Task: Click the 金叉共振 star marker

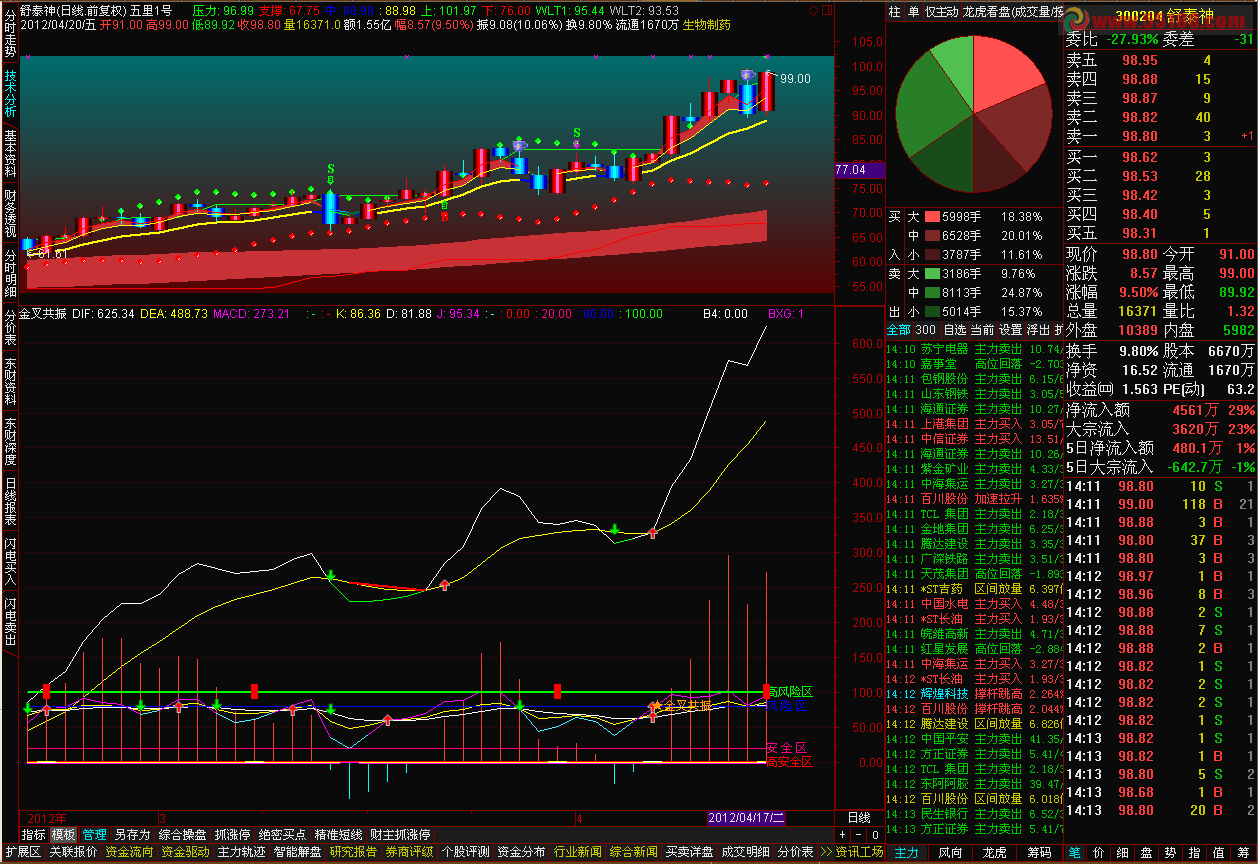Action: 657,706
